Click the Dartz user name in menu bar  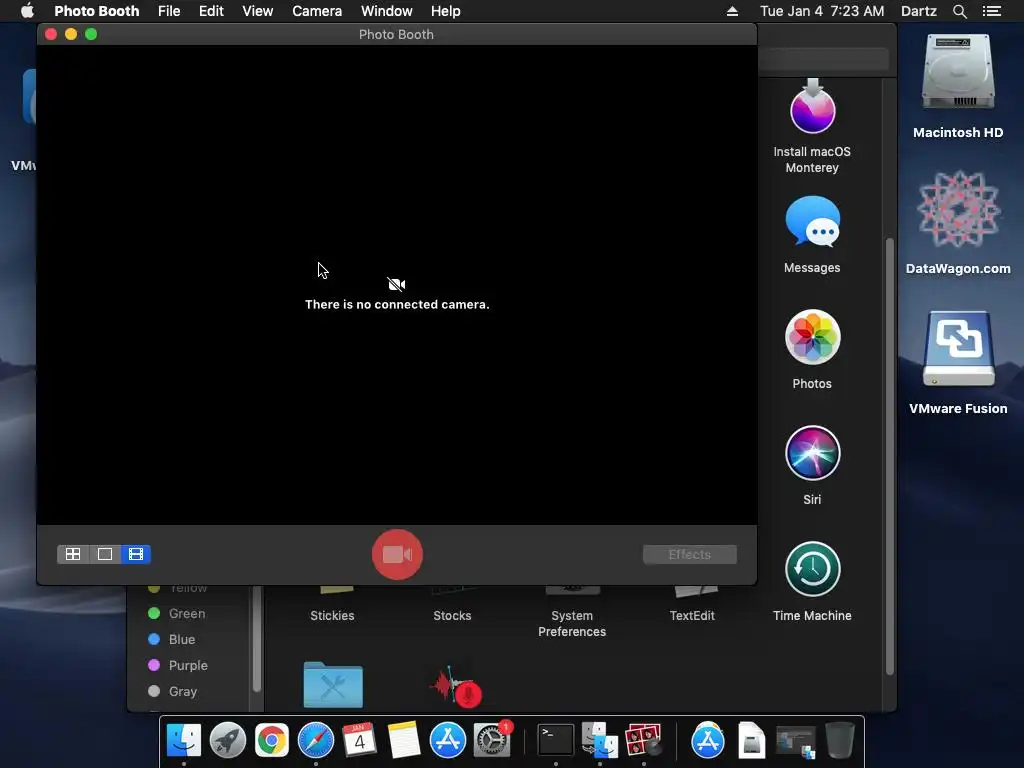point(918,11)
